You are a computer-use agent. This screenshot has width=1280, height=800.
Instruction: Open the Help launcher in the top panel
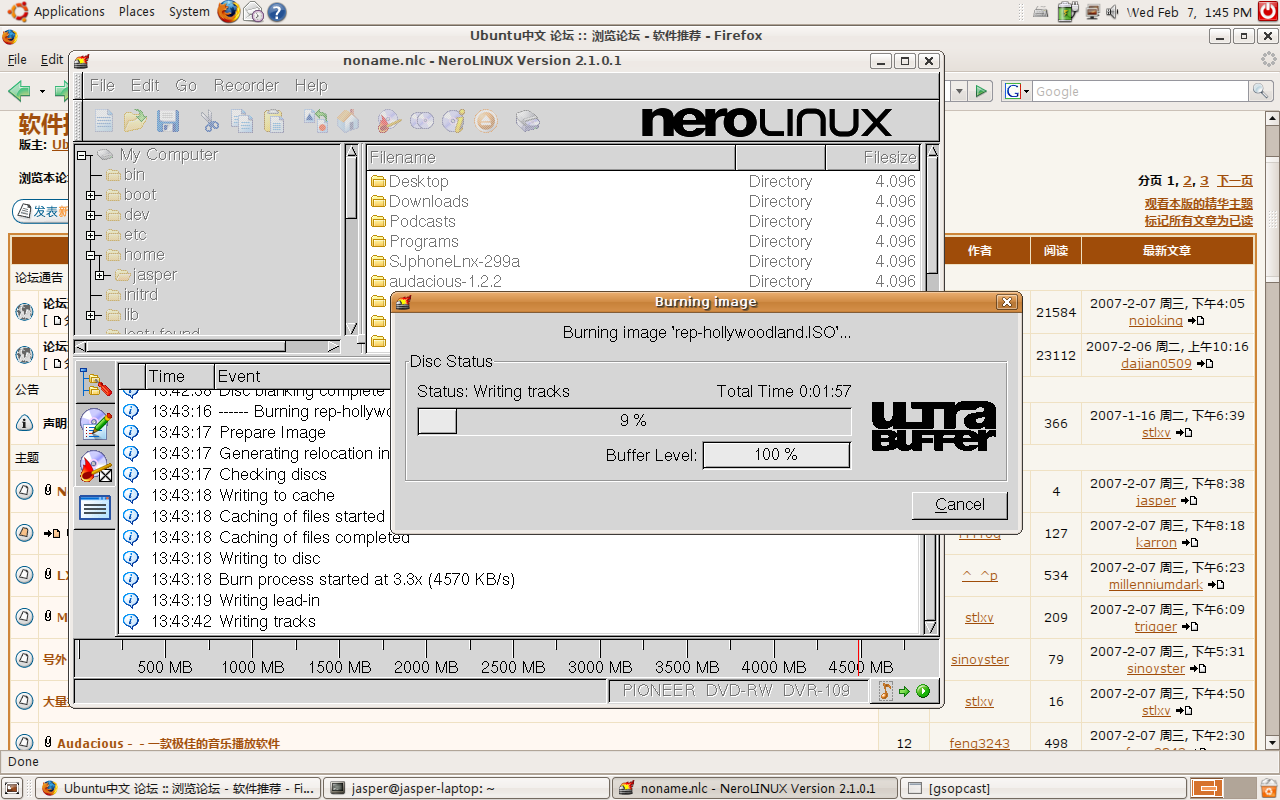pos(276,12)
